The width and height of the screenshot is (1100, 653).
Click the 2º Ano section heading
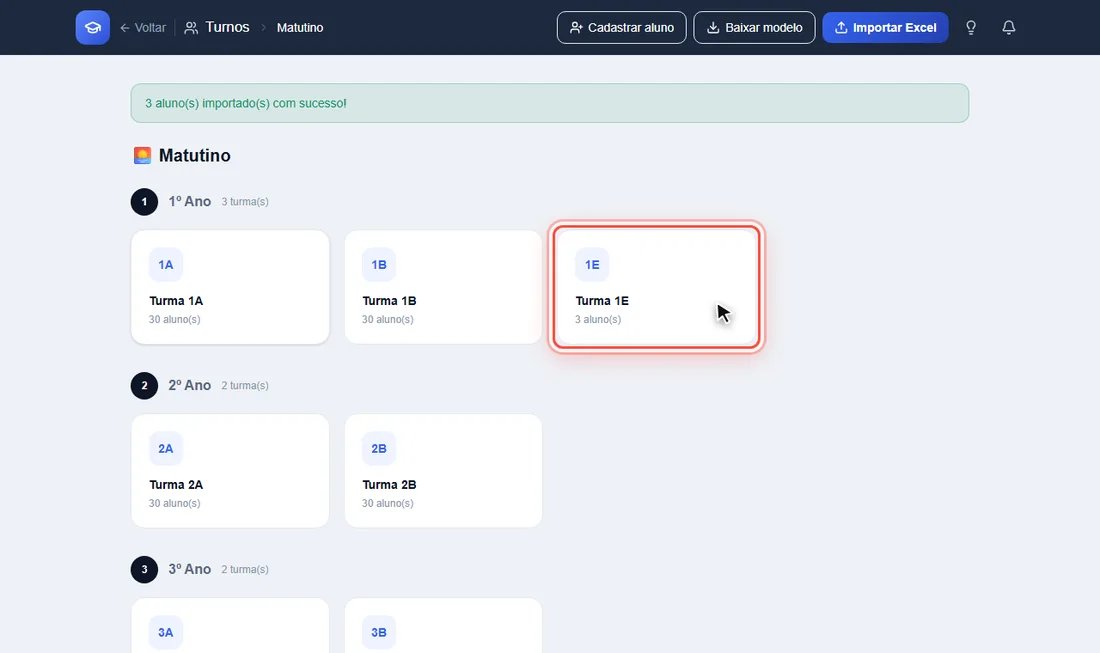(x=189, y=385)
